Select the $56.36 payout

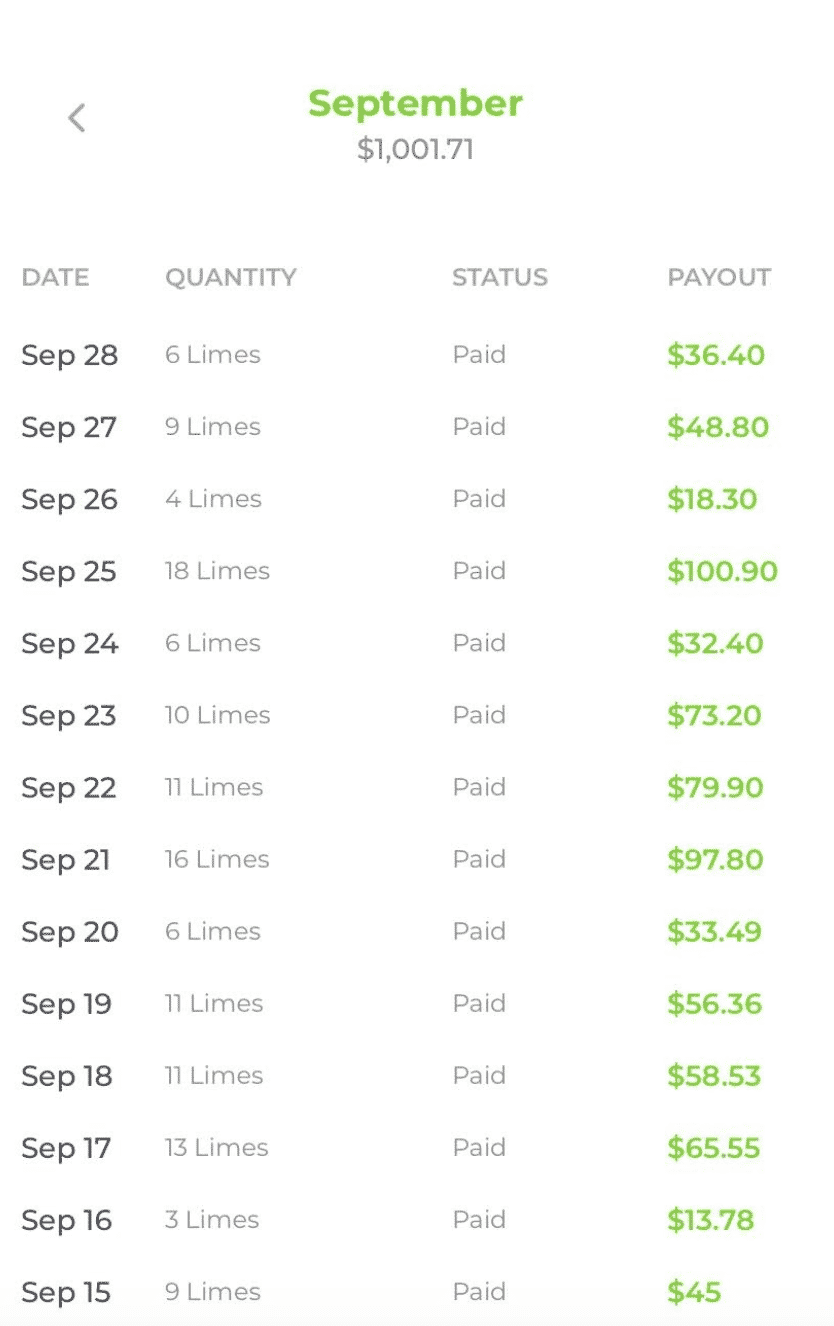pos(714,1003)
